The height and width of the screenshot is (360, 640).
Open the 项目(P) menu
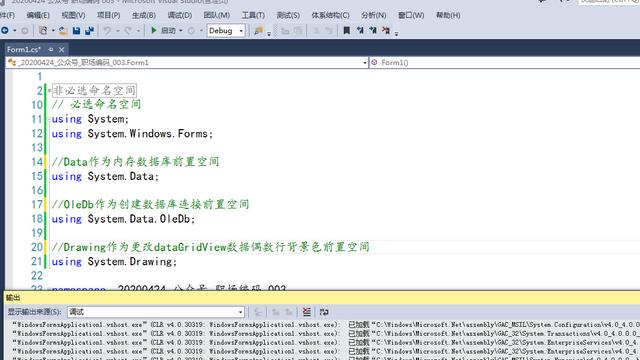point(109,15)
